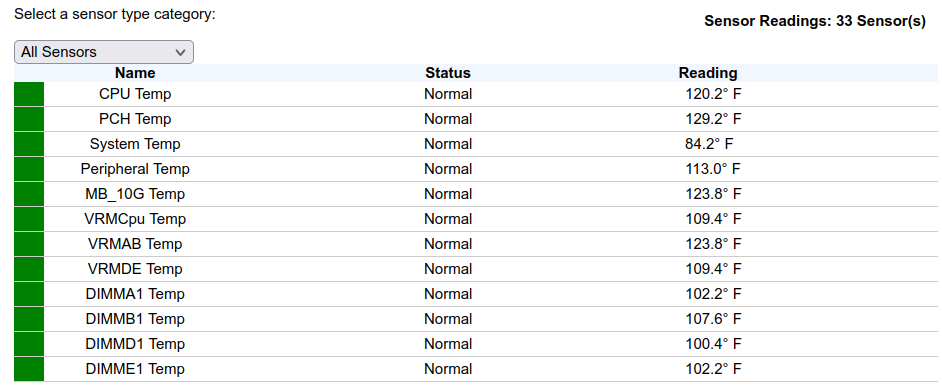
Task: Click the Normal status of DIMMA1 Temp
Action: 448,294
